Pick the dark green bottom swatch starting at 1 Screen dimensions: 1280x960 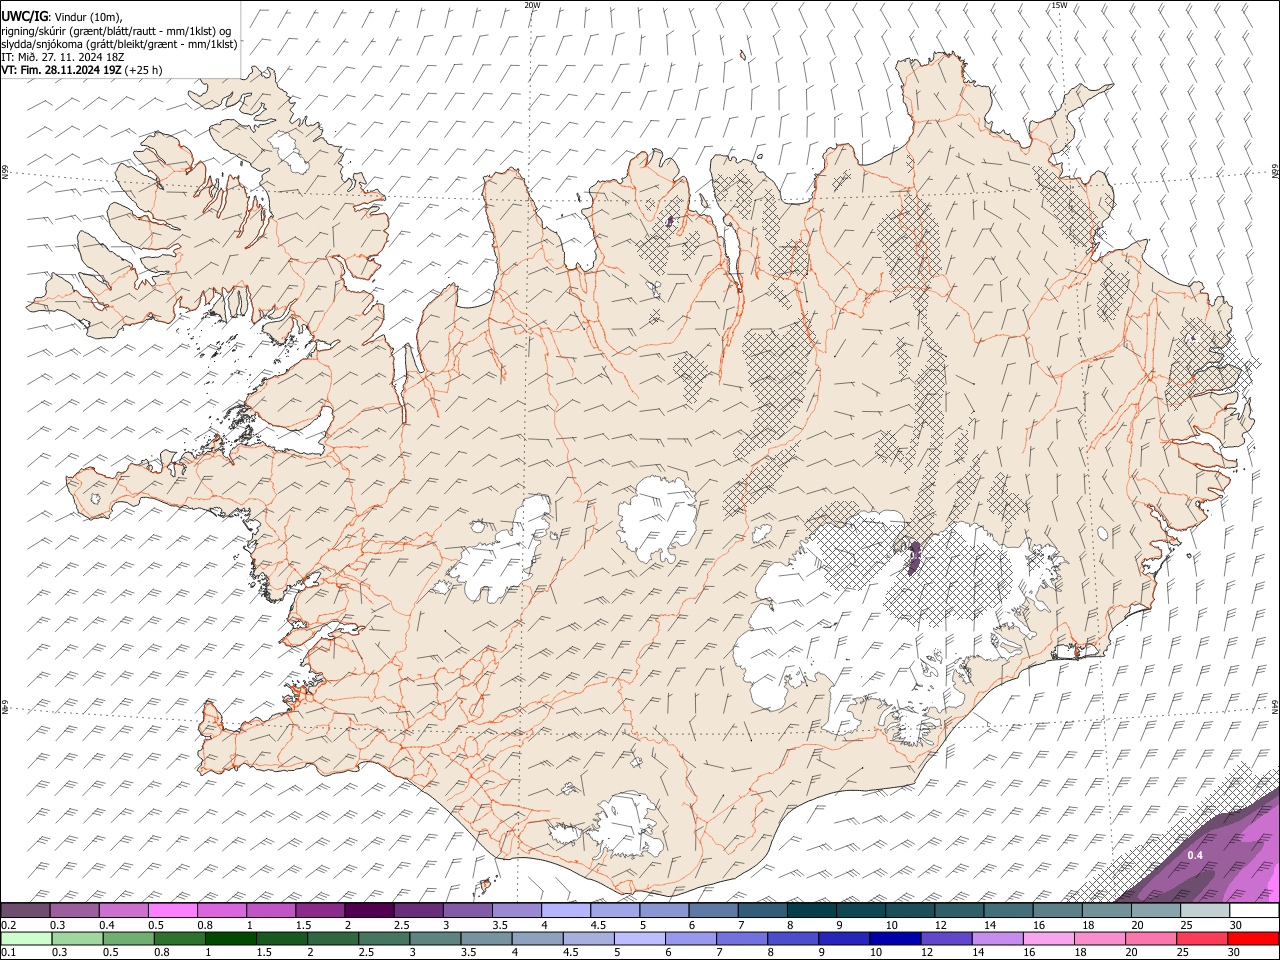[x=230, y=938]
